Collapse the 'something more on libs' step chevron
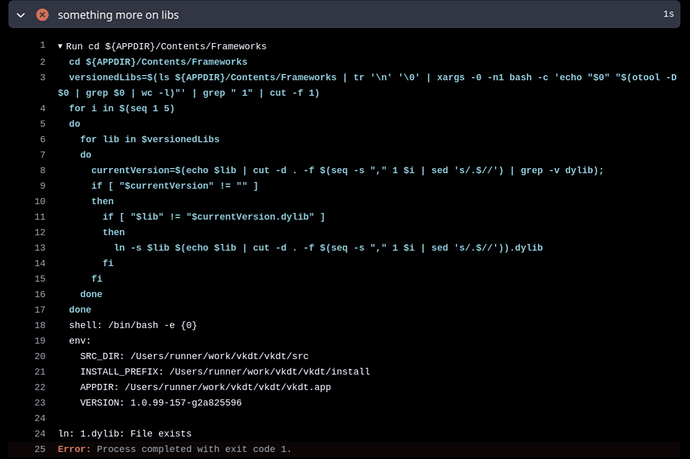The image size is (690, 459). click(21, 15)
